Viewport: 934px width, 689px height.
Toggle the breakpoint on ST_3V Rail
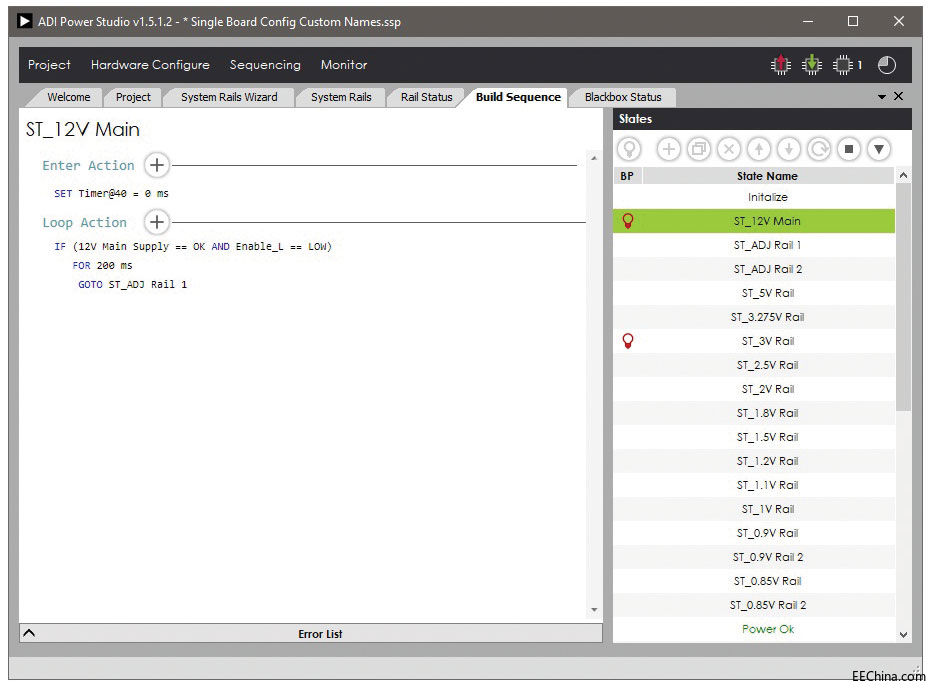coord(627,341)
